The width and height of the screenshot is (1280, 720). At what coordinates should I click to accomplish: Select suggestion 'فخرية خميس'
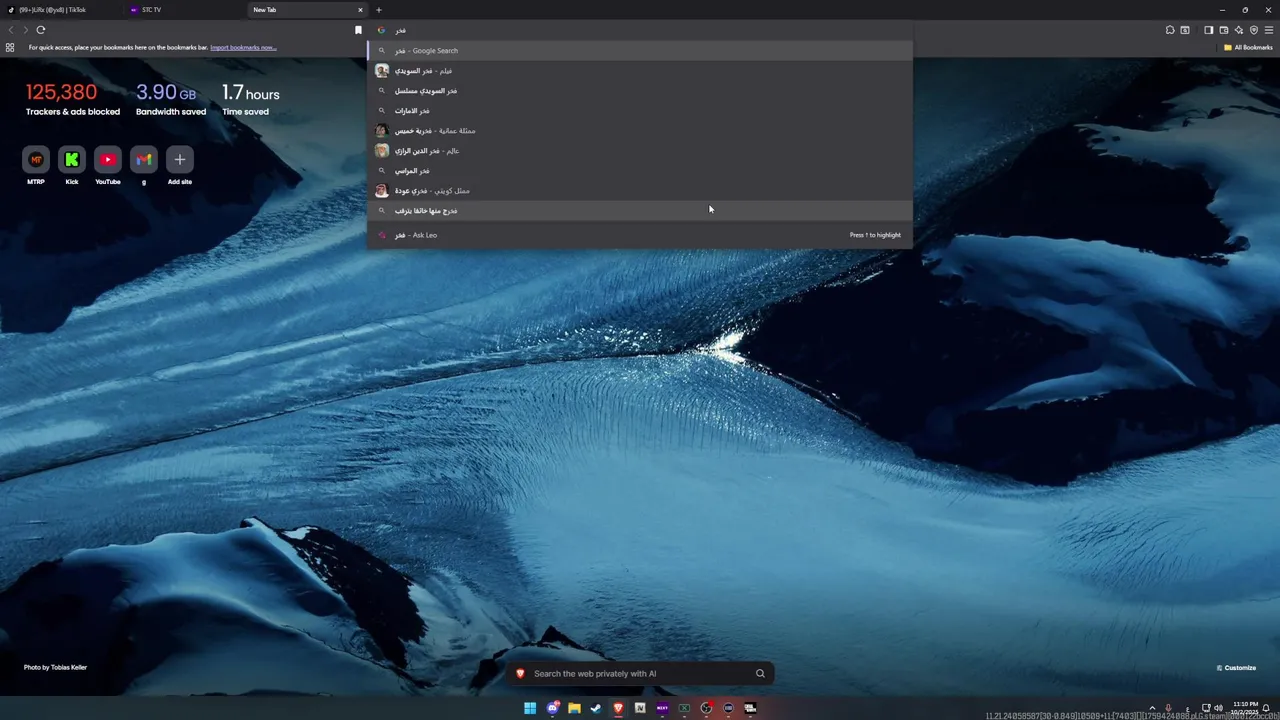[640, 131]
